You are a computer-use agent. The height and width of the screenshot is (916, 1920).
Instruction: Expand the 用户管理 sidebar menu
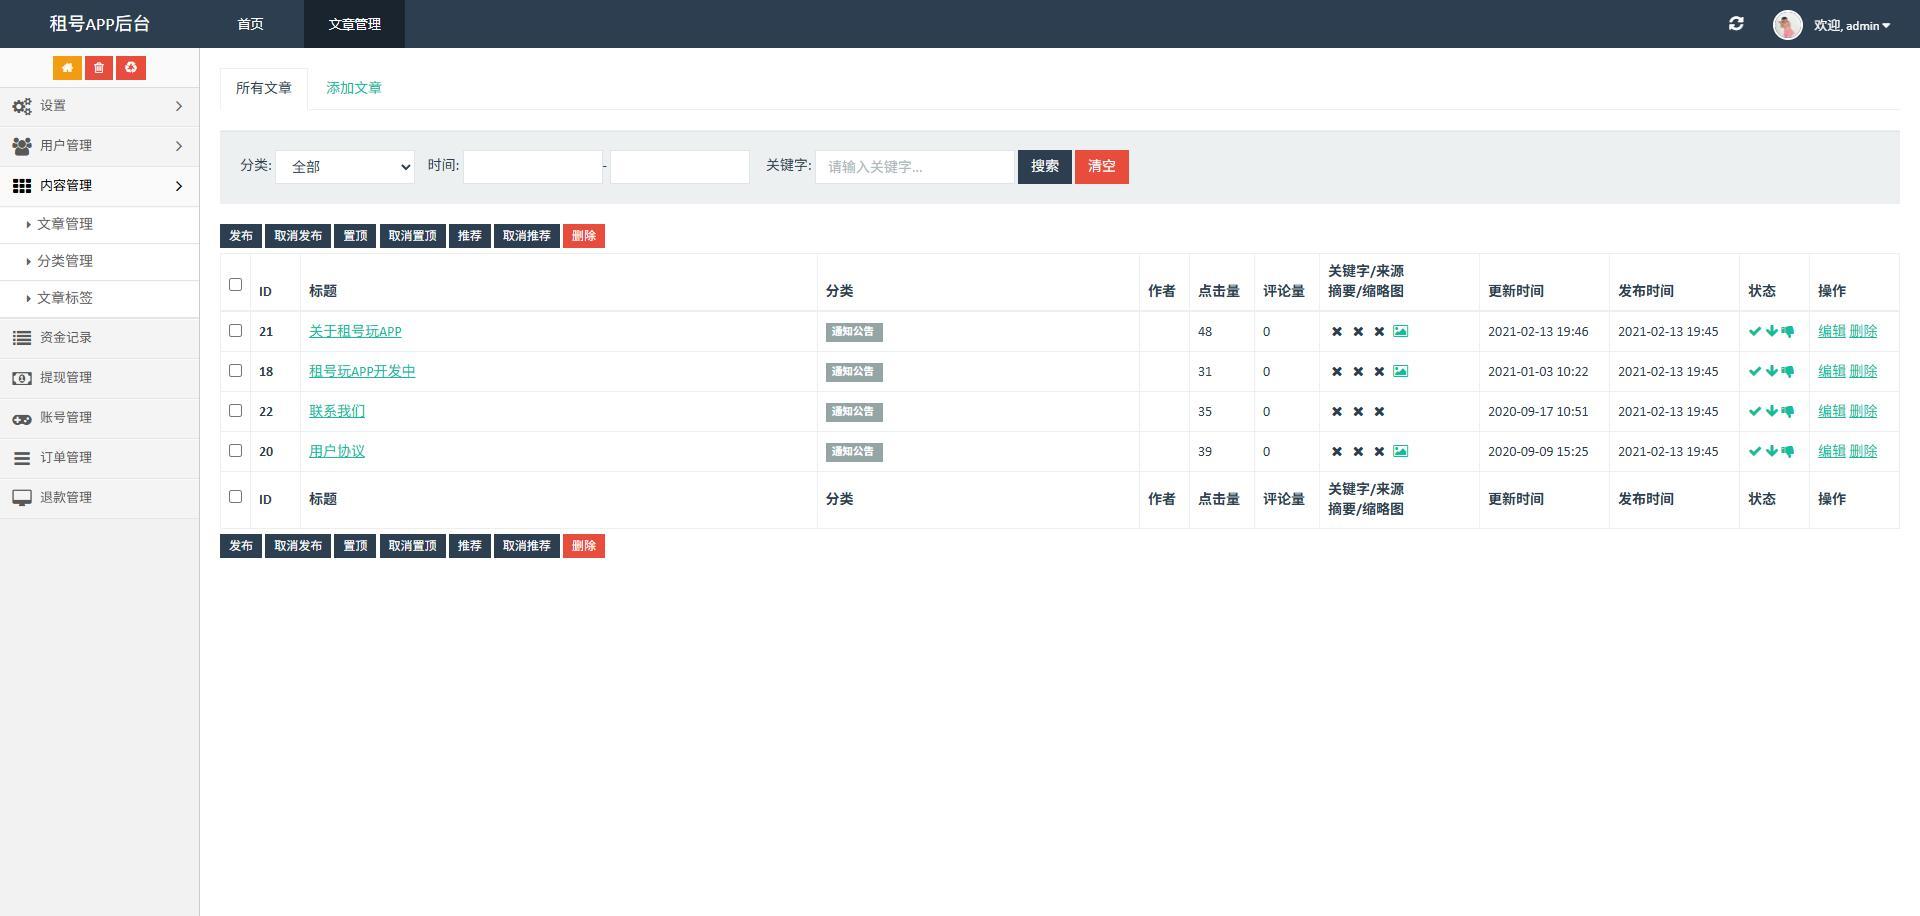[99, 146]
